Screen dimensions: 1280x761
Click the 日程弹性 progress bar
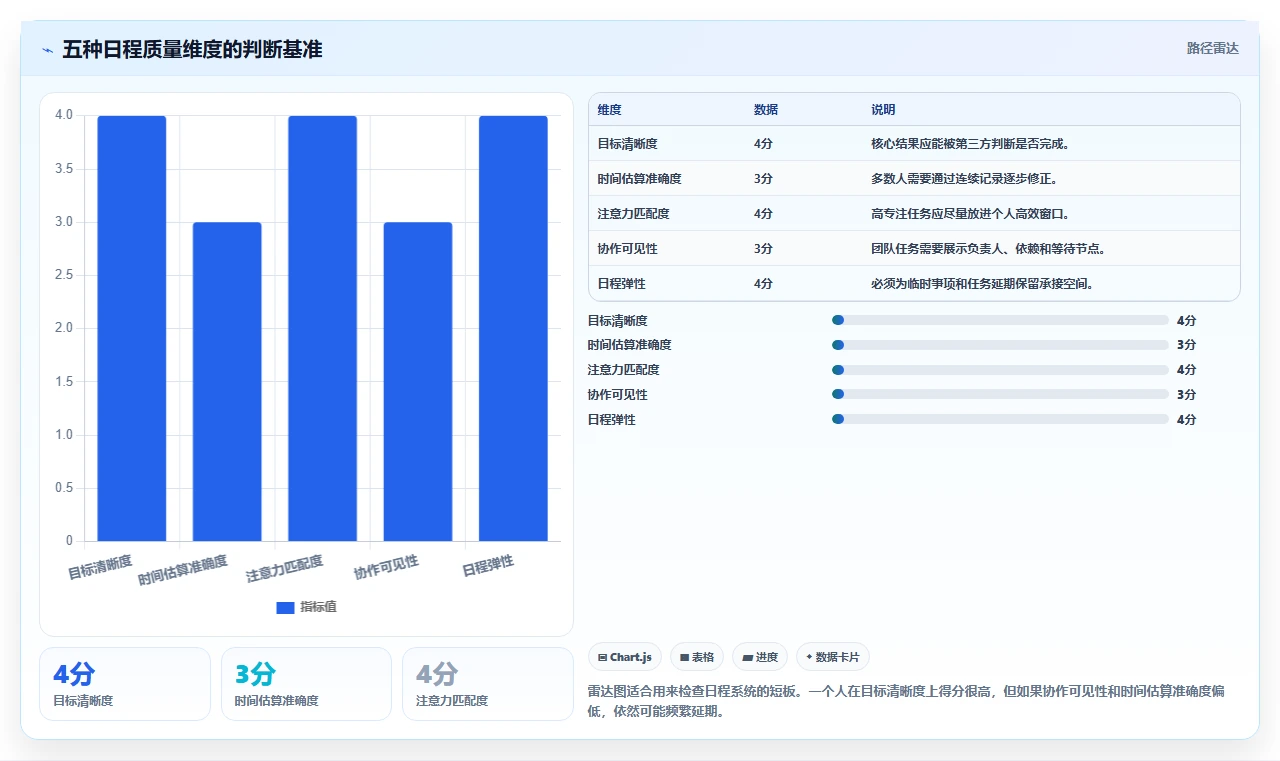1000,419
